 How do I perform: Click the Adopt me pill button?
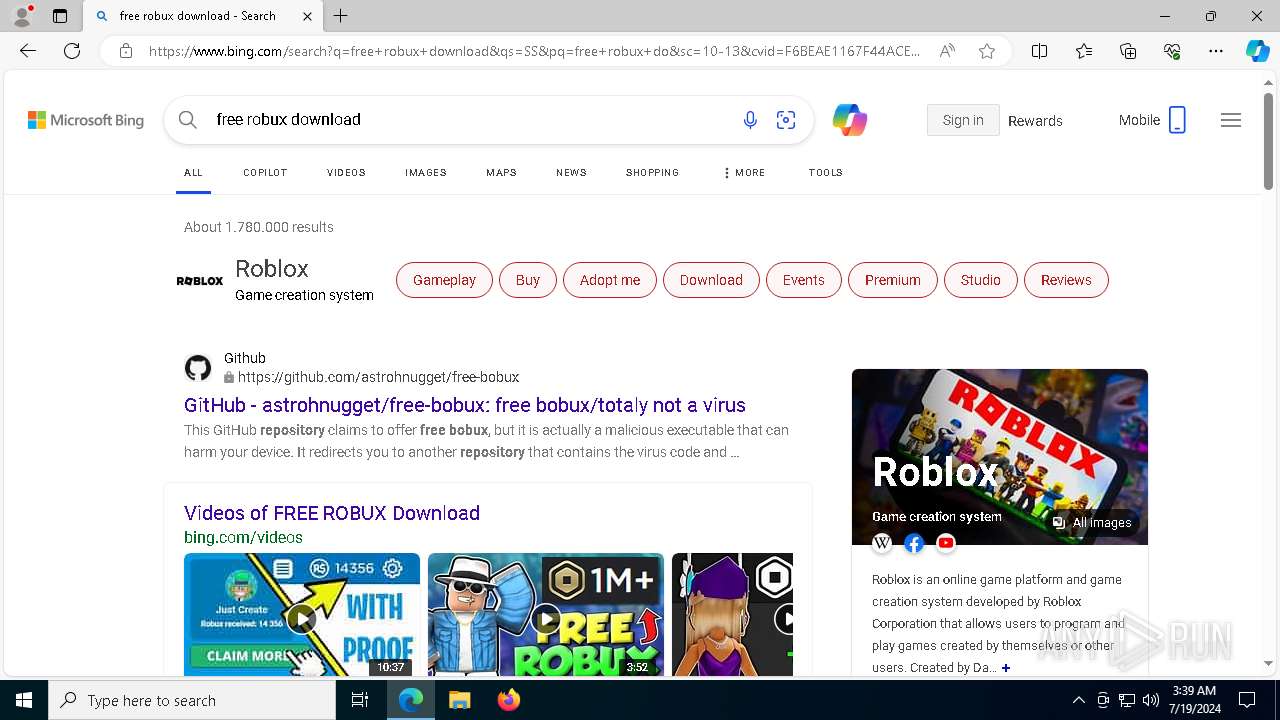point(610,280)
